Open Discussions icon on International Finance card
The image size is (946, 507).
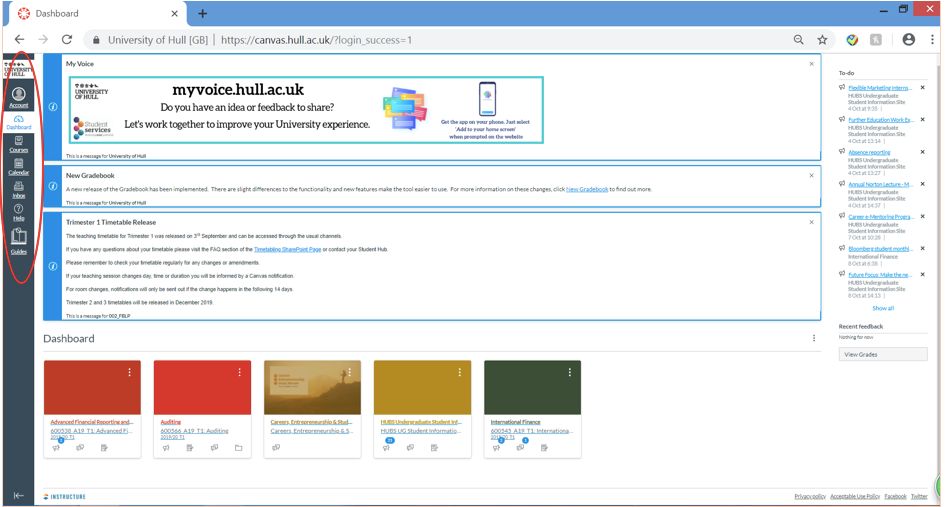click(x=520, y=447)
